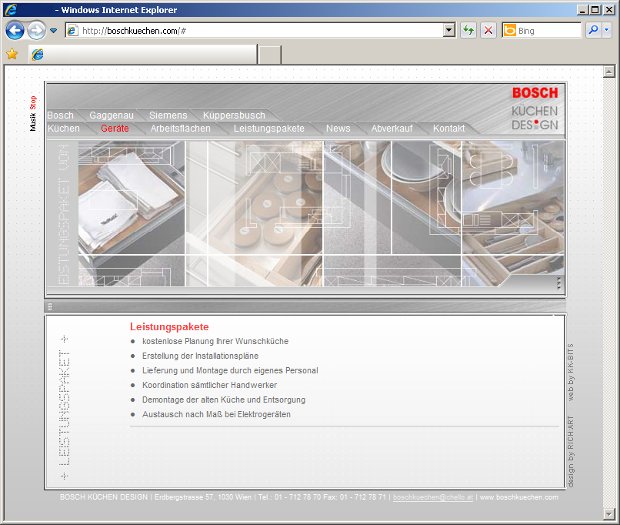Click the web by KK-BITS credit text

571,372
